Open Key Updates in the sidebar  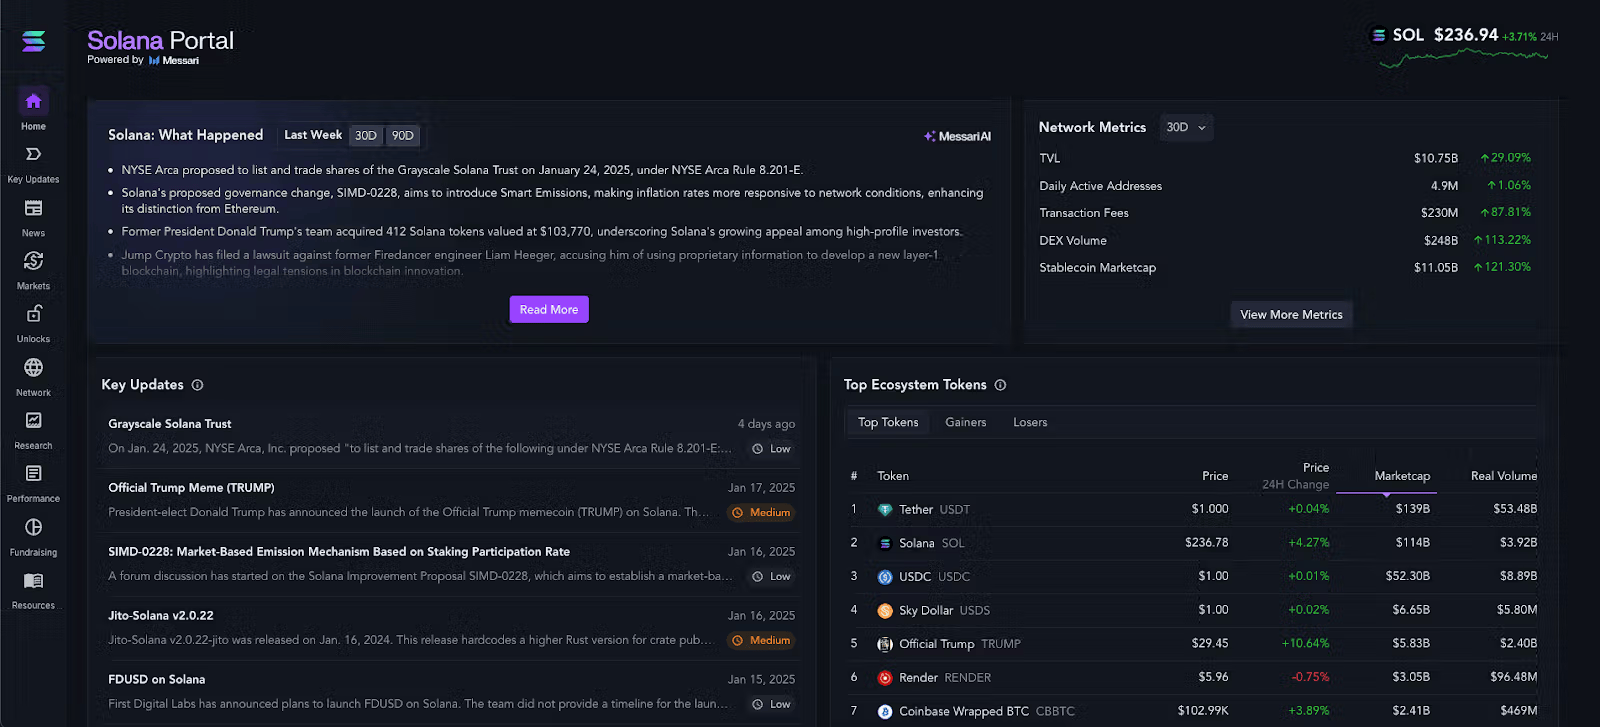pos(33,154)
